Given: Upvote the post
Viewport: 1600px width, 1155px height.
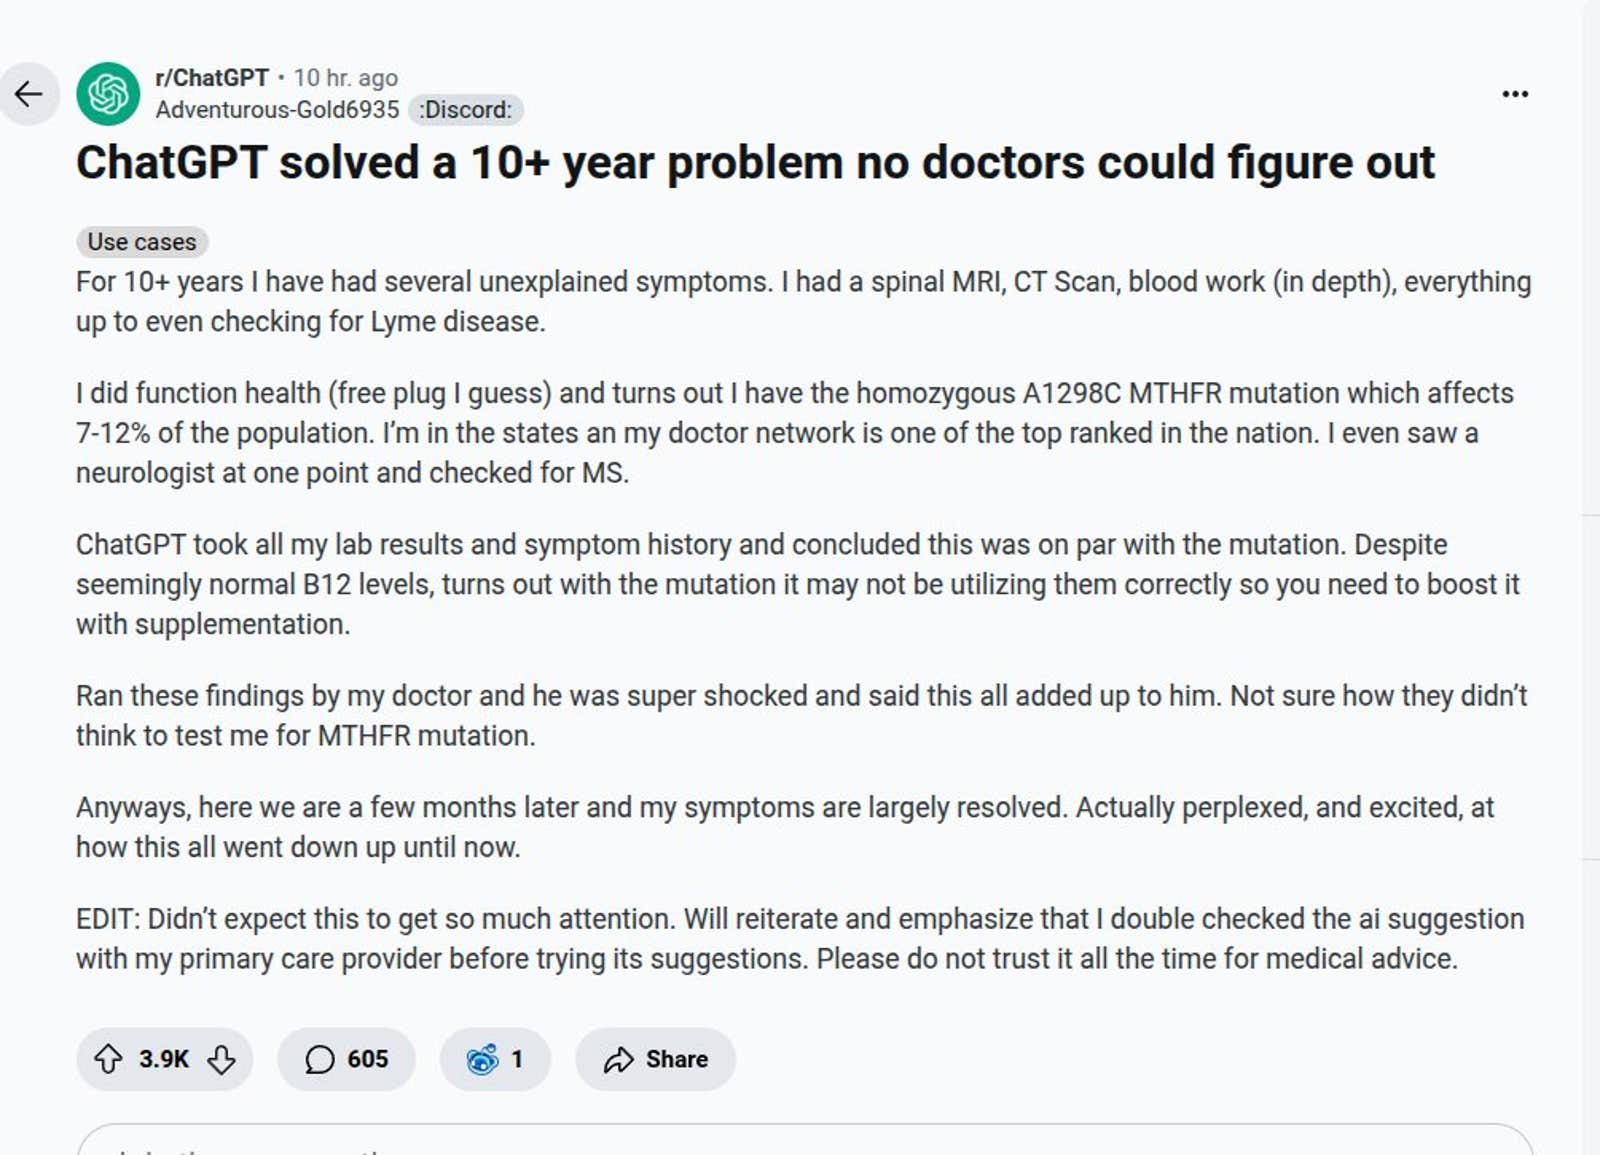Looking at the screenshot, I should pyautogui.click(x=110, y=1059).
